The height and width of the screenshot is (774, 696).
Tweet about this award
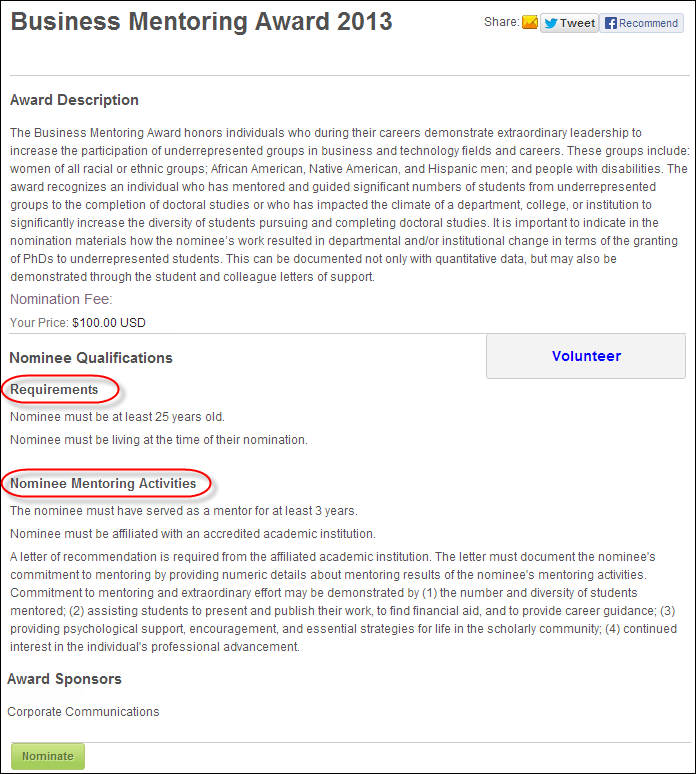(569, 23)
